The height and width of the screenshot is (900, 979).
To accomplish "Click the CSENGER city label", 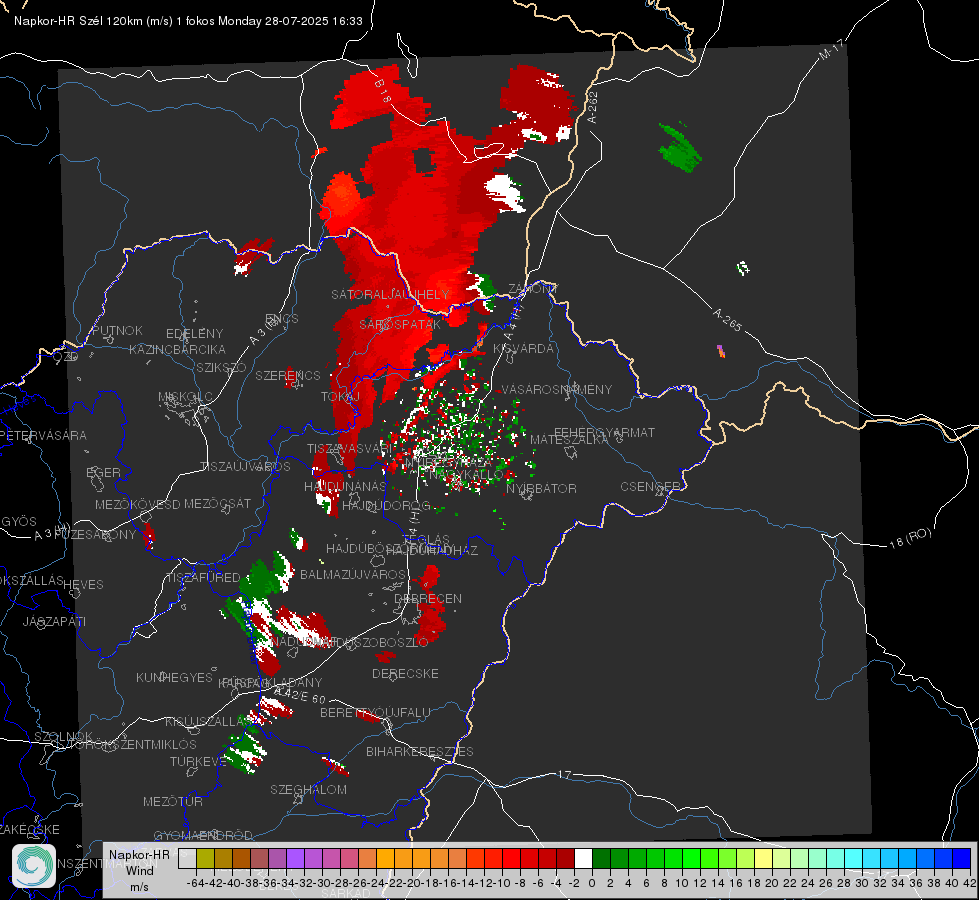I will click(x=650, y=487).
